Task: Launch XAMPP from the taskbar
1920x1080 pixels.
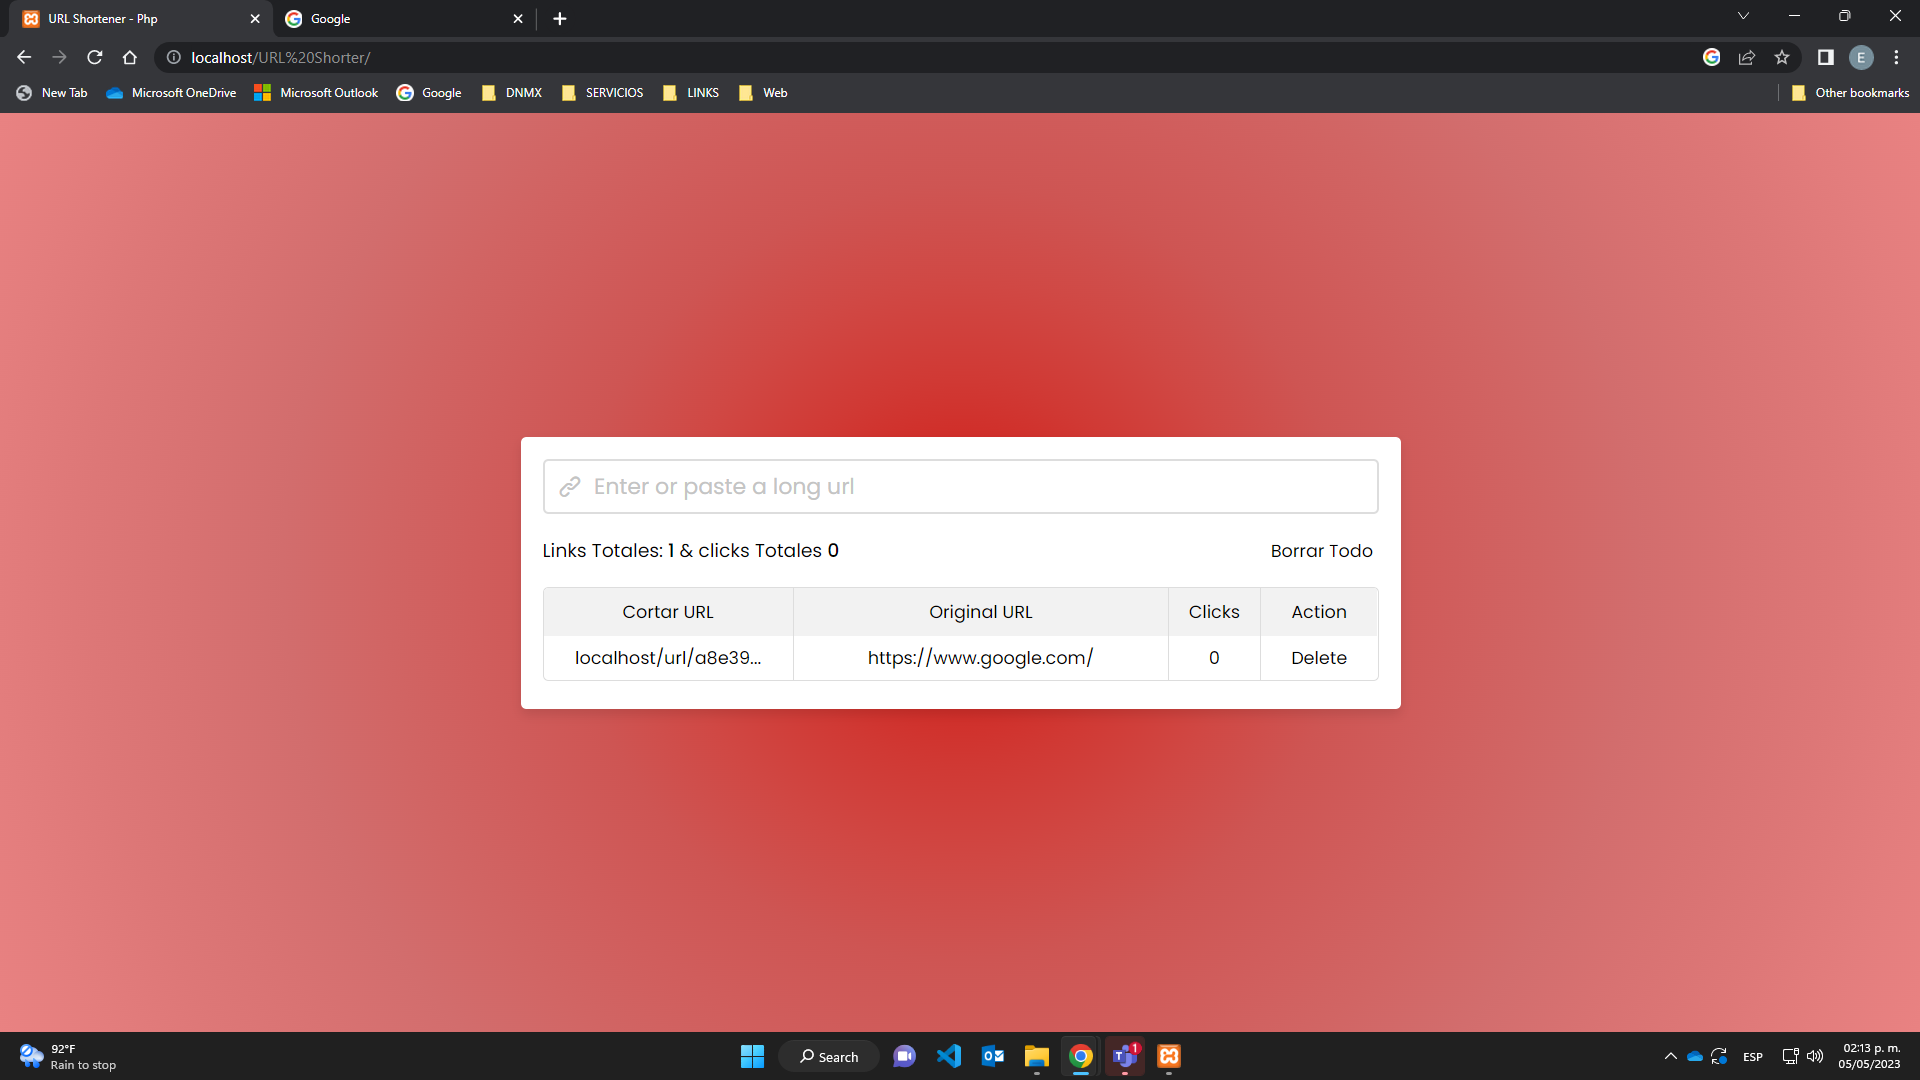Action: point(1169,1056)
